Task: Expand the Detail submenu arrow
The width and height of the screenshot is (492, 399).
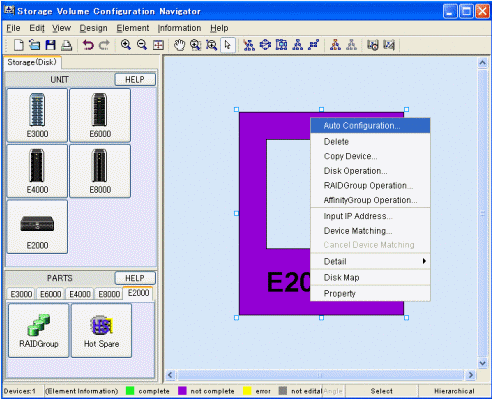Action: click(x=424, y=261)
